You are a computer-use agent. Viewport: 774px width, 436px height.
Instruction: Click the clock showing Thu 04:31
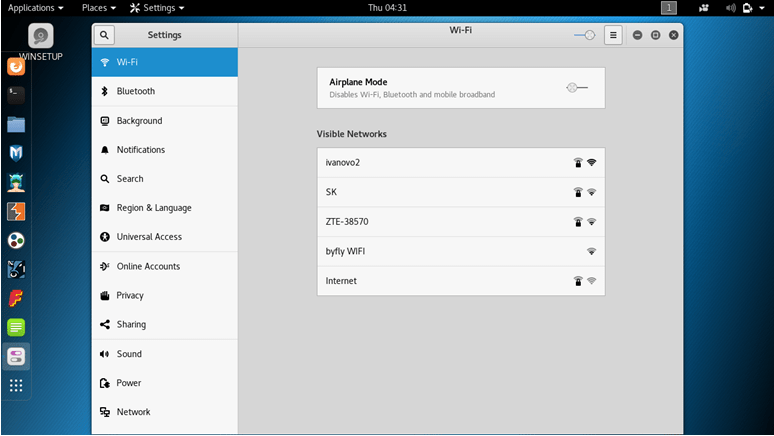(x=387, y=8)
